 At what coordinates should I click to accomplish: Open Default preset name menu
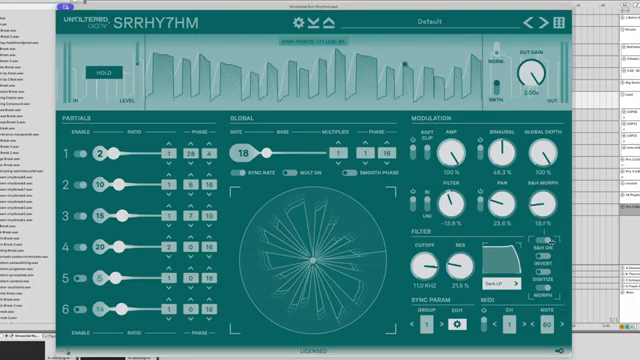[x=429, y=22]
